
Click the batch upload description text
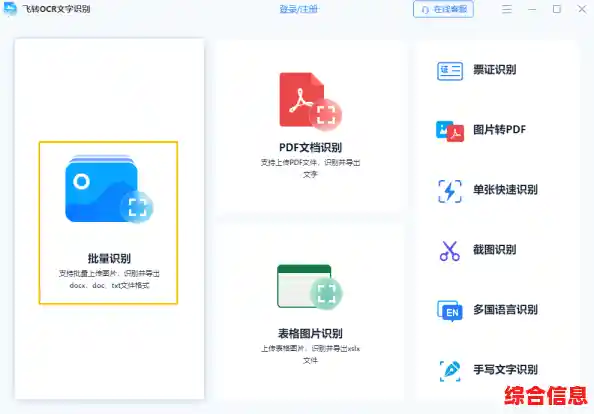pyautogui.click(x=109, y=279)
